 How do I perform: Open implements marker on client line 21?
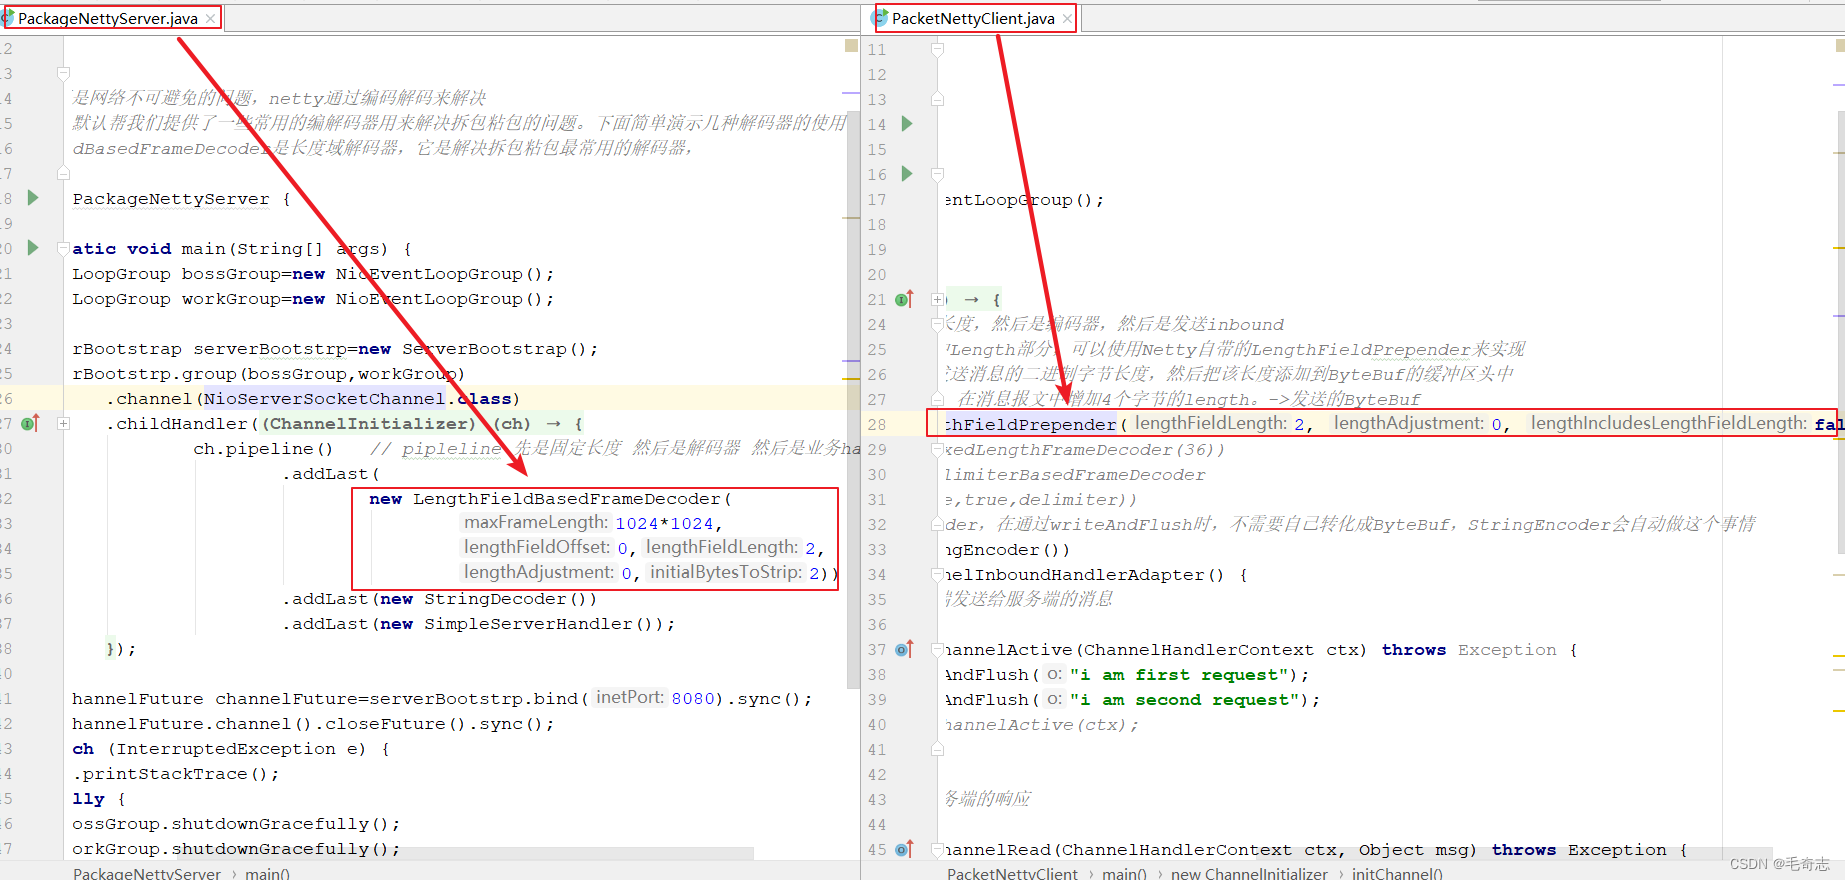(904, 299)
